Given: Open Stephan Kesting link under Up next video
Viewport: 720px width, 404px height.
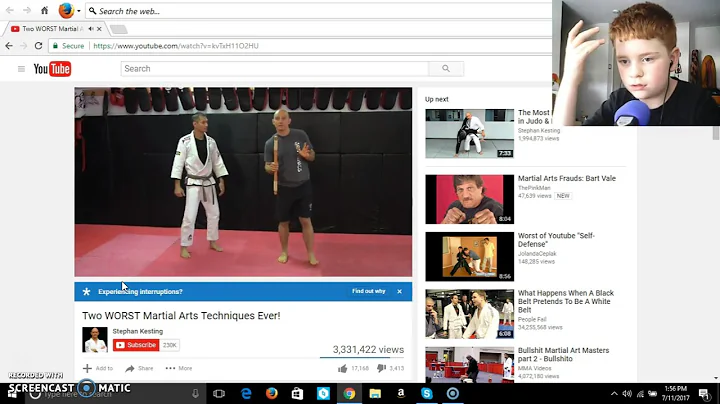Looking at the screenshot, I should 539,130.
